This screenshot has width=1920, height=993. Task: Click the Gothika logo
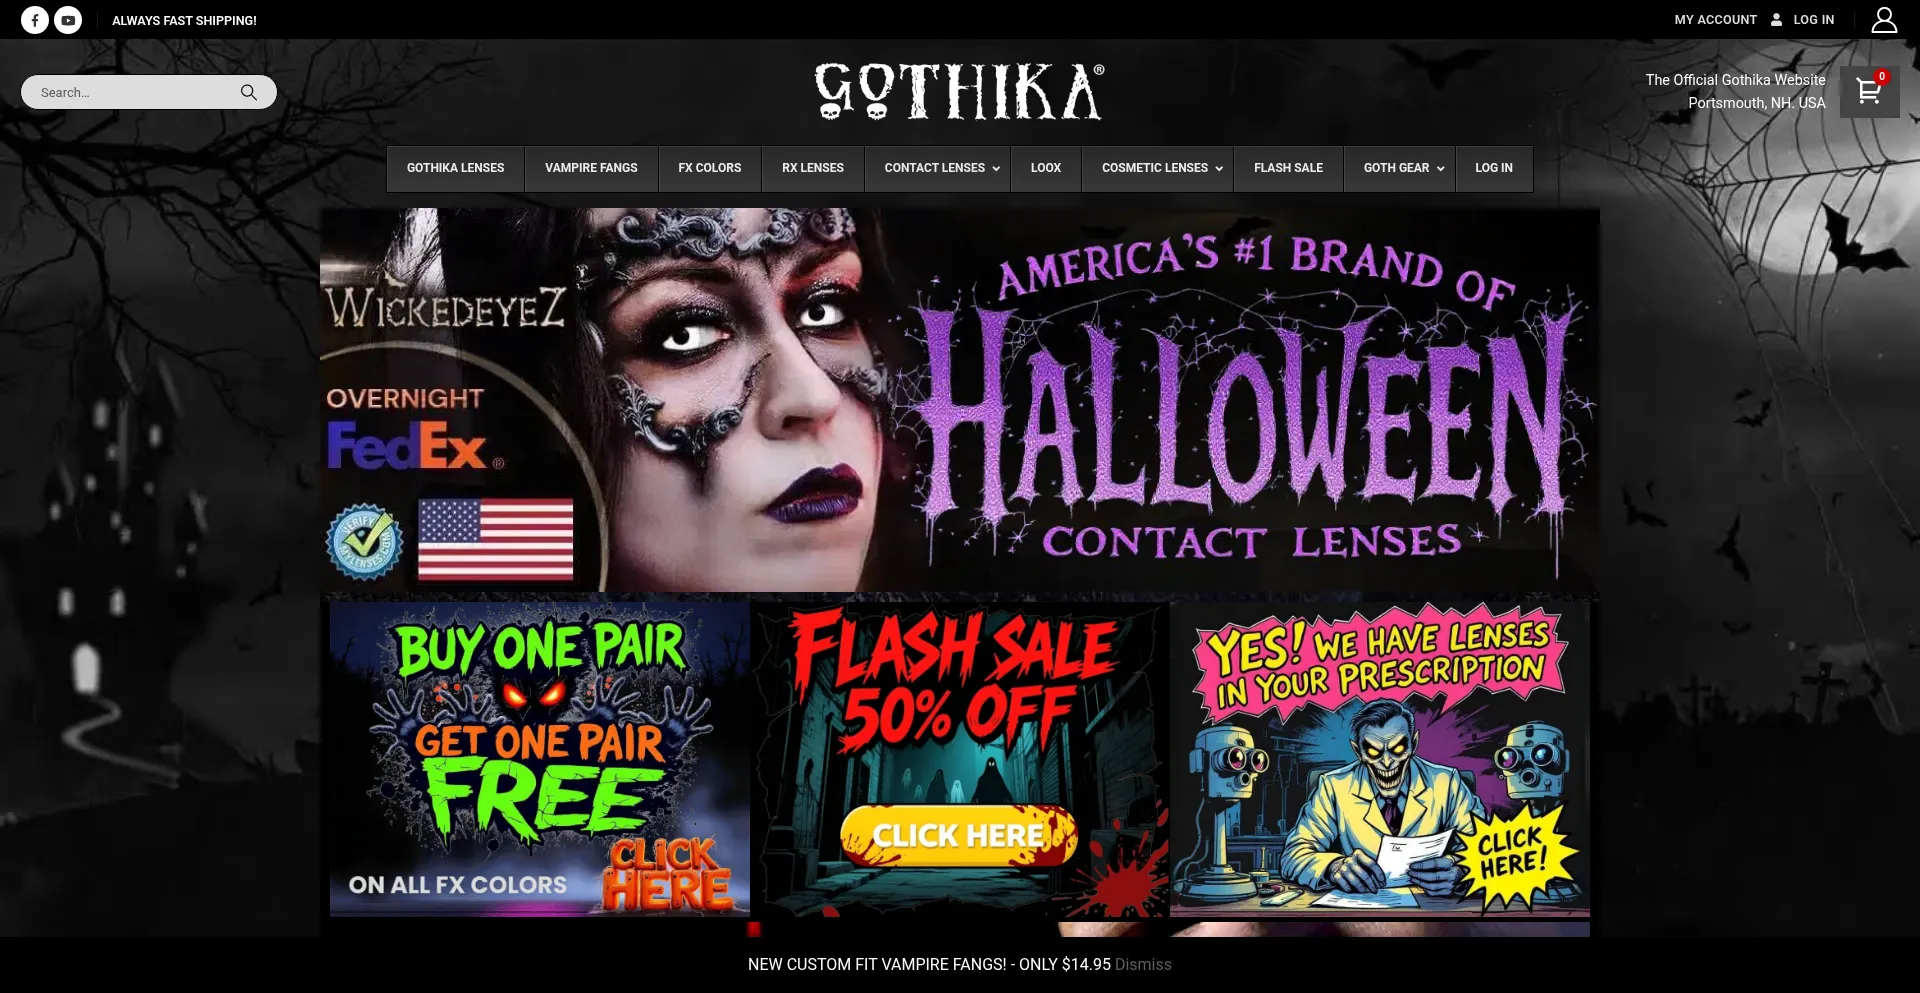pos(960,91)
